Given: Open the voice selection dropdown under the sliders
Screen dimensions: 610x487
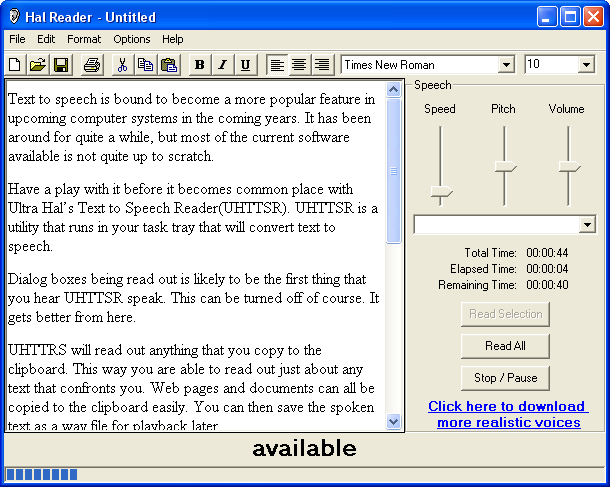Looking at the screenshot, I should [587, 224].
